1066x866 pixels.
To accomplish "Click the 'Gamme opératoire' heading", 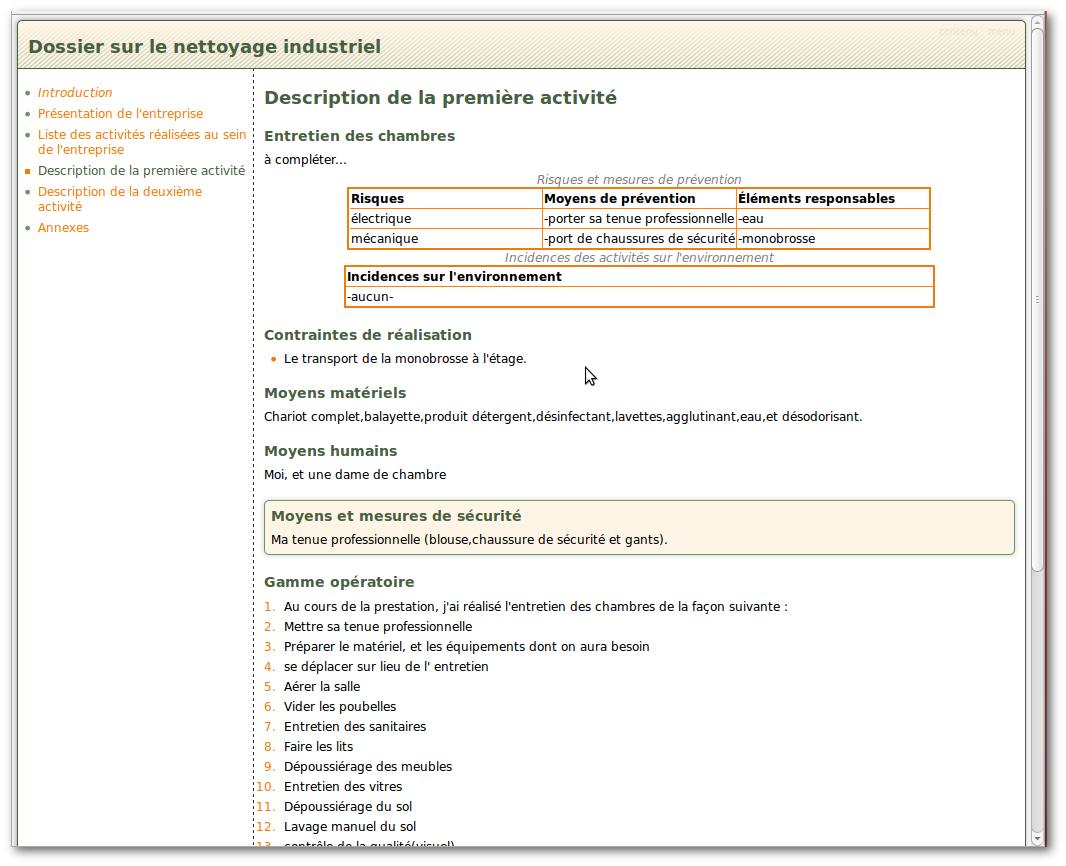I will pyautogui.click(x=339, y=582).
